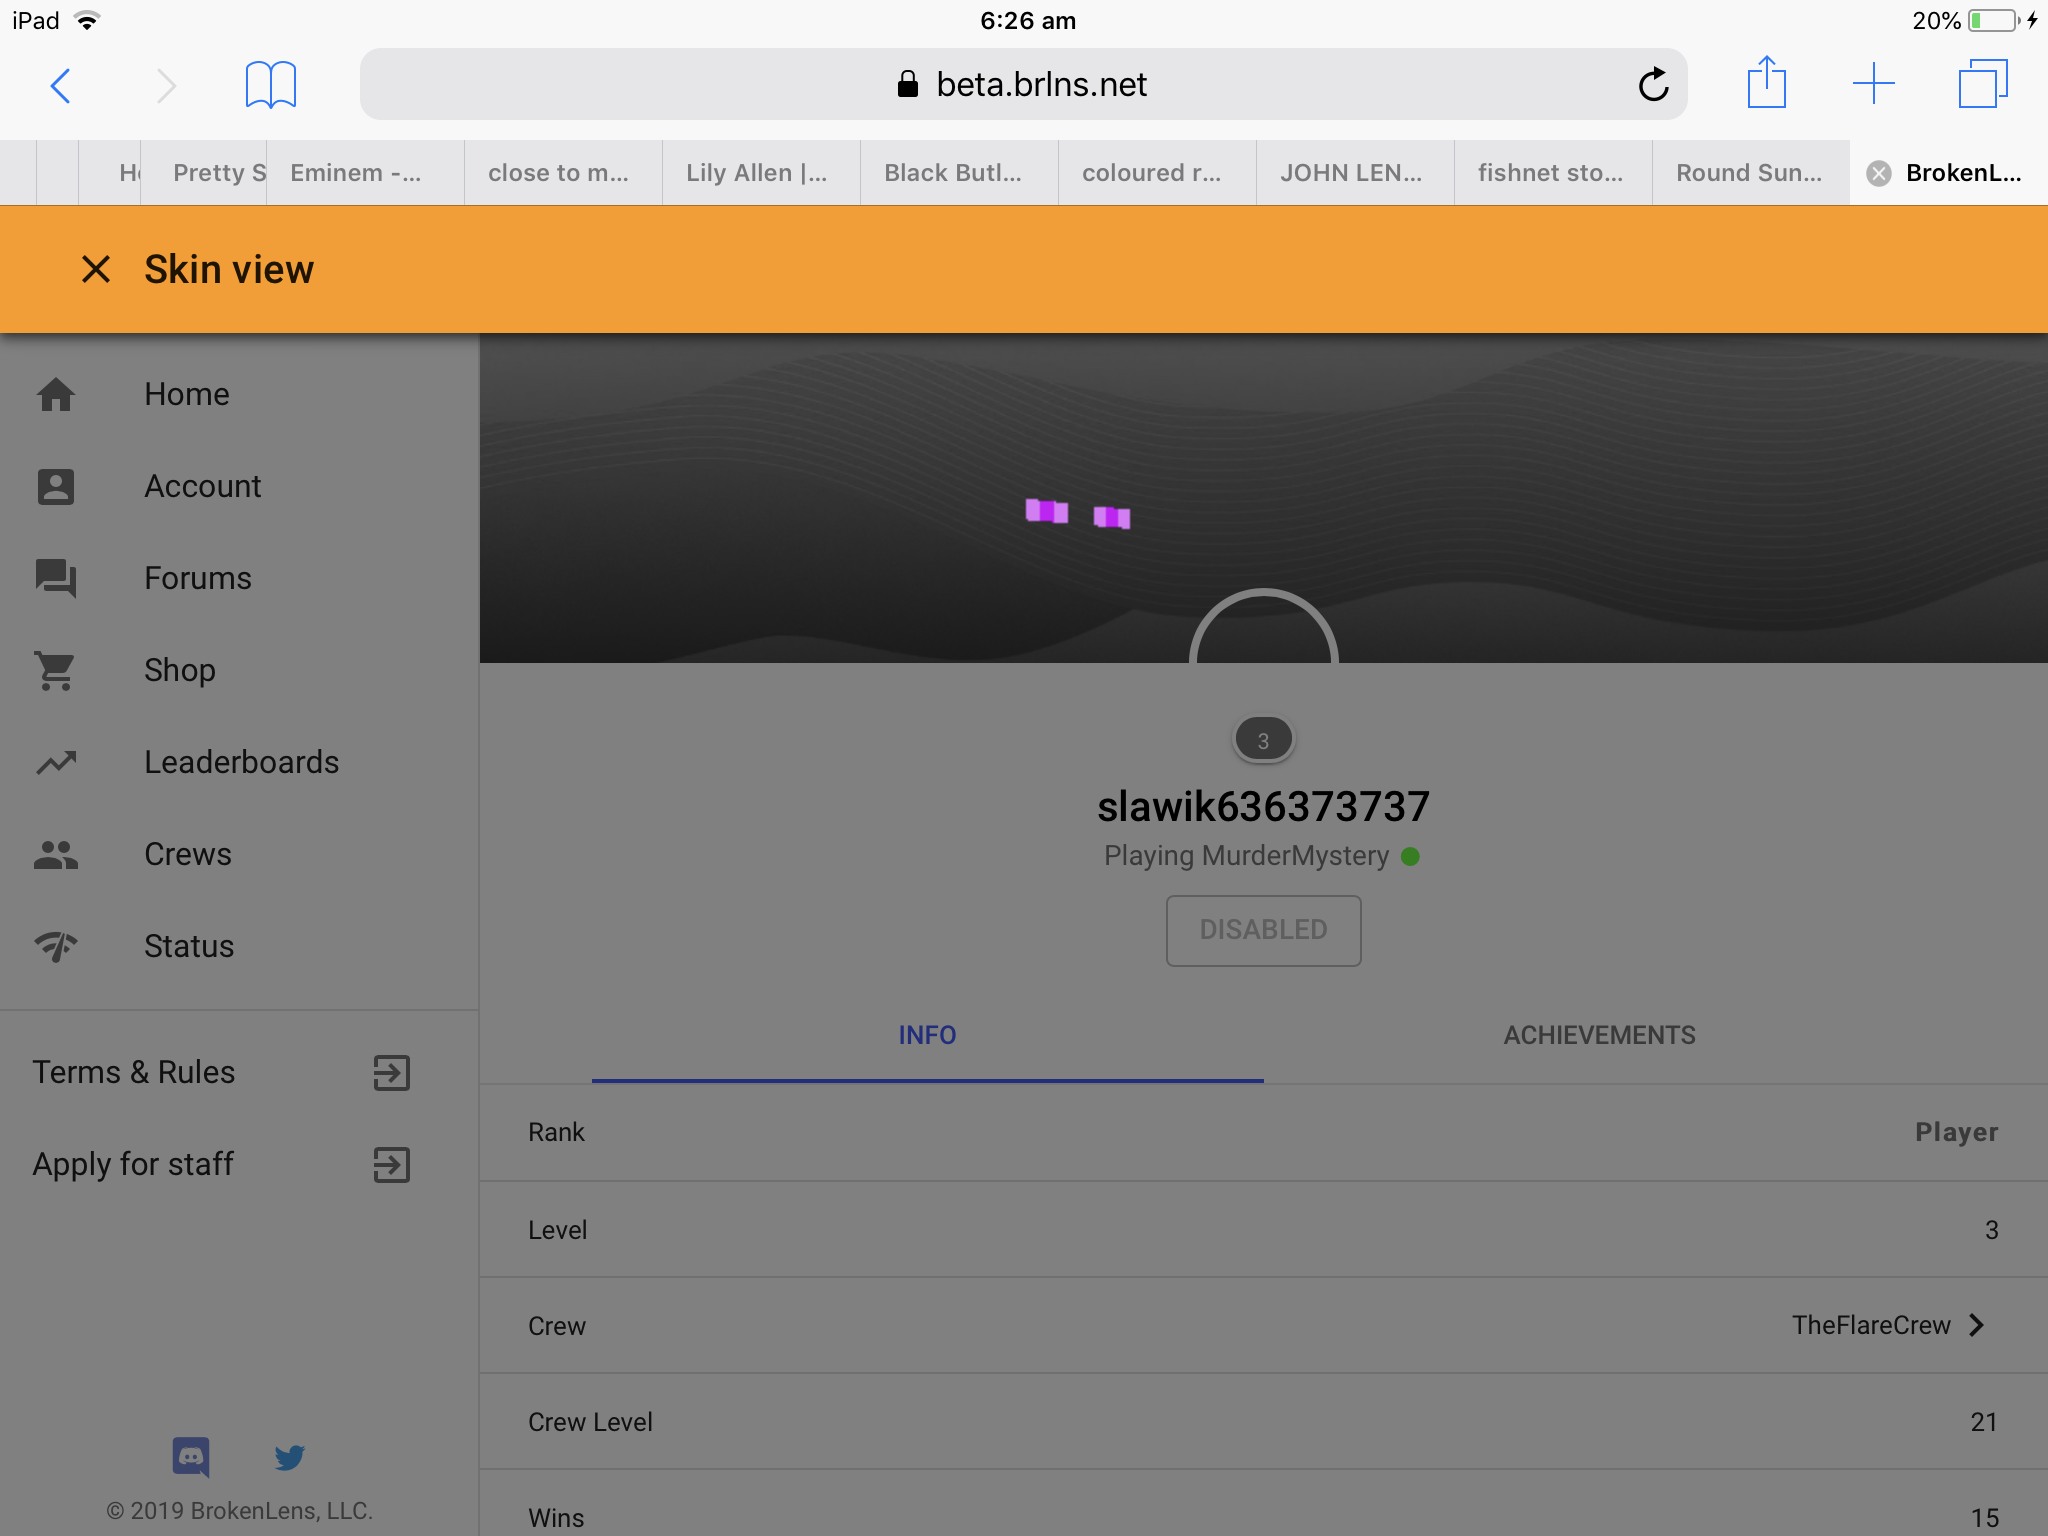Viewport: 2048px width, 1536px height.
Task: Open Terms & Rules external link arrow
Action: (392, 1072)
